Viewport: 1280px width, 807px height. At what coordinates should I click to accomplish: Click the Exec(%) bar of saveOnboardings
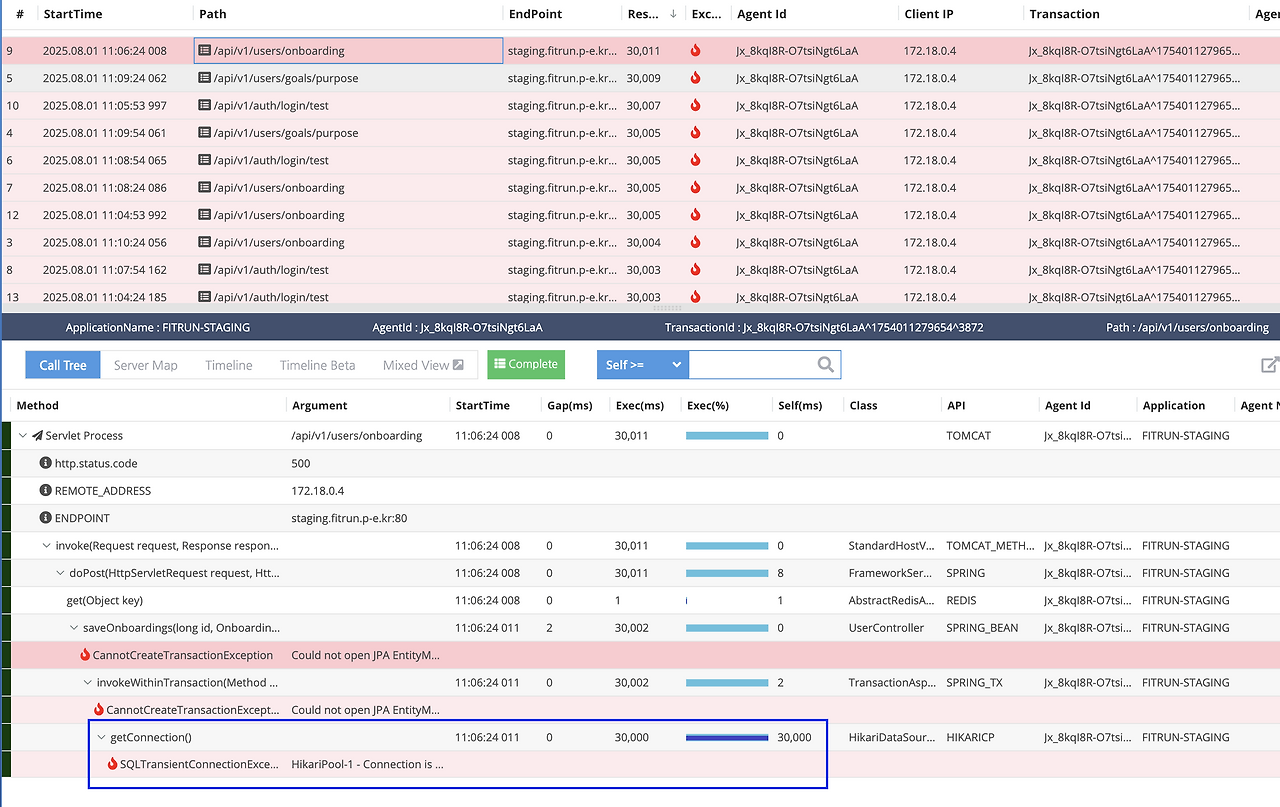pyautogui.click(x=727, y=628)
